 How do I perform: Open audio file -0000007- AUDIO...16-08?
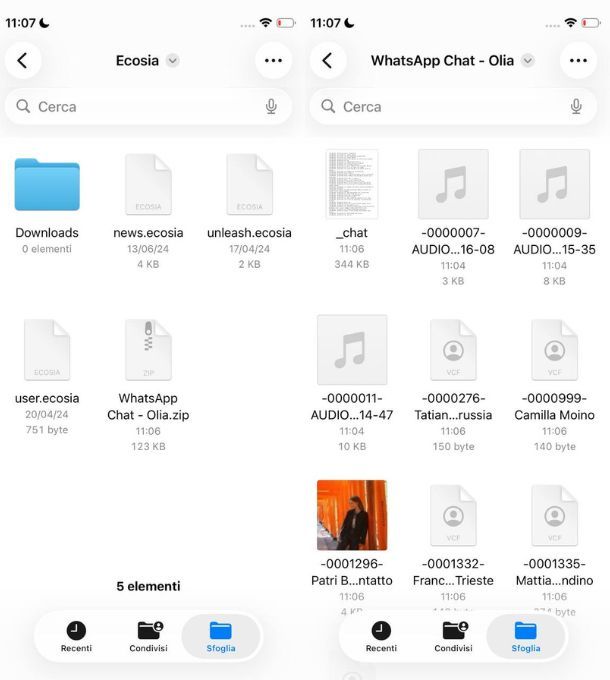click(453, 184)
